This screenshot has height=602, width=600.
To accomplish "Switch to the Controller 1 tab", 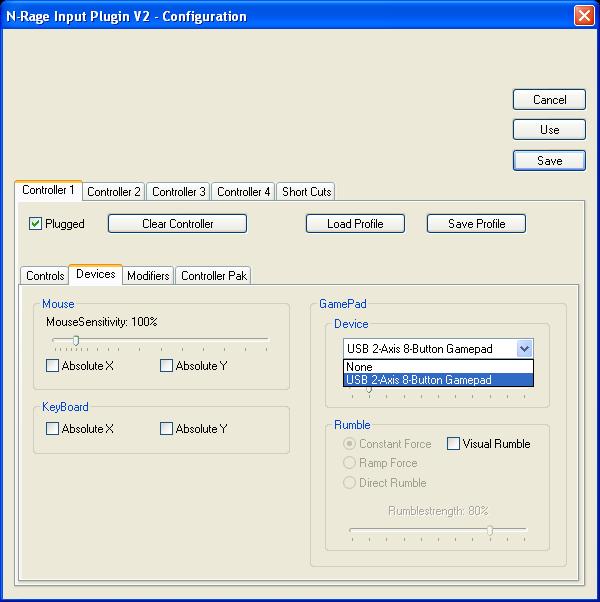I will 48,190.
